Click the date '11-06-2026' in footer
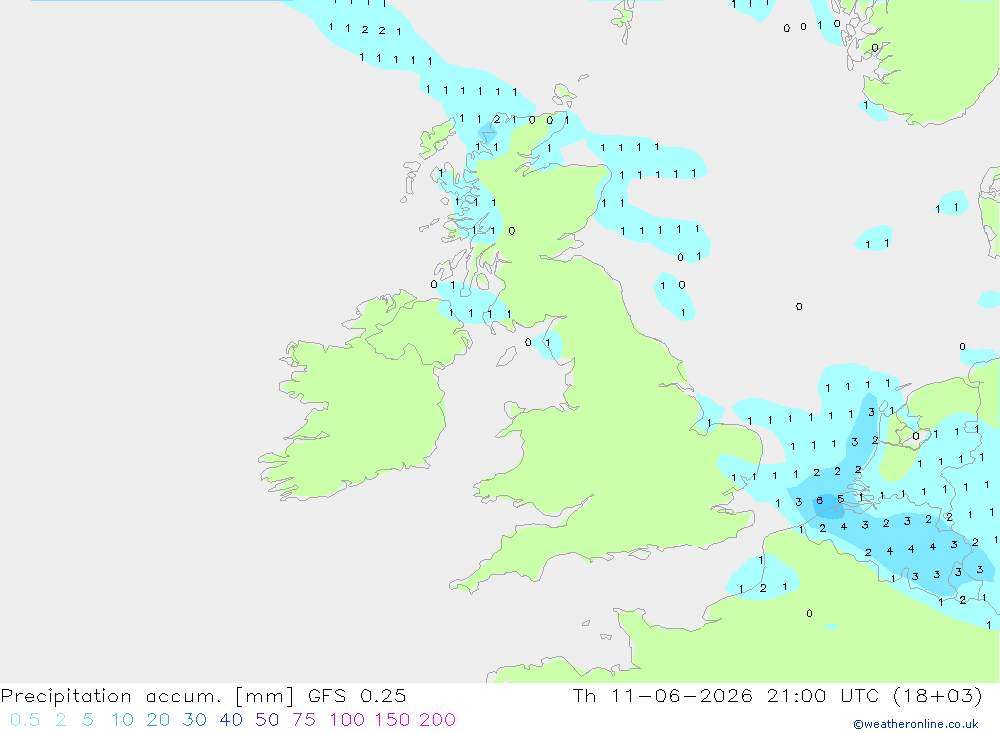The image size is (1000, 733). [x=682, y=696]
